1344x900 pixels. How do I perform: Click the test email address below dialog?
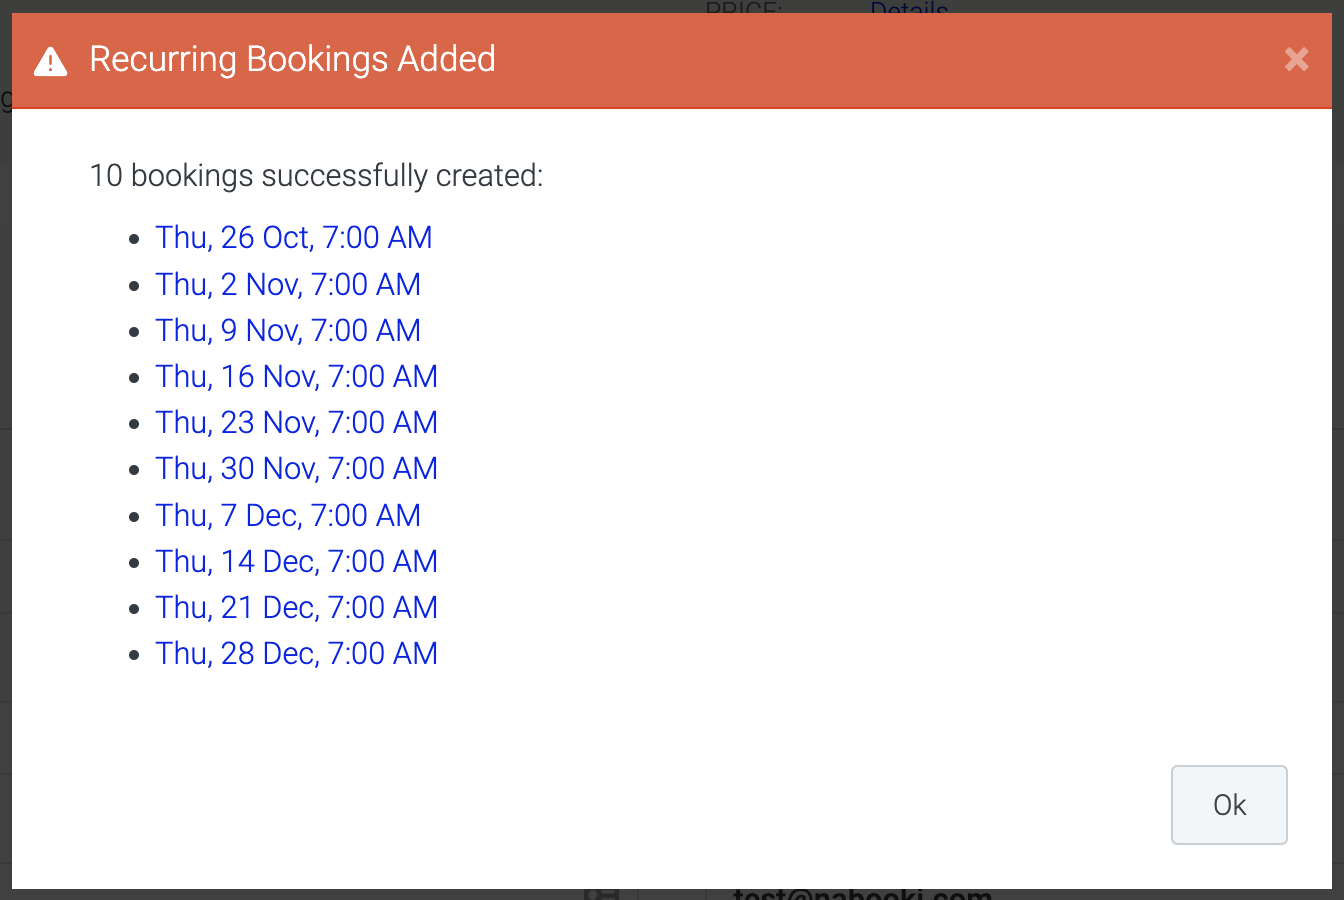tap(862, 894)
